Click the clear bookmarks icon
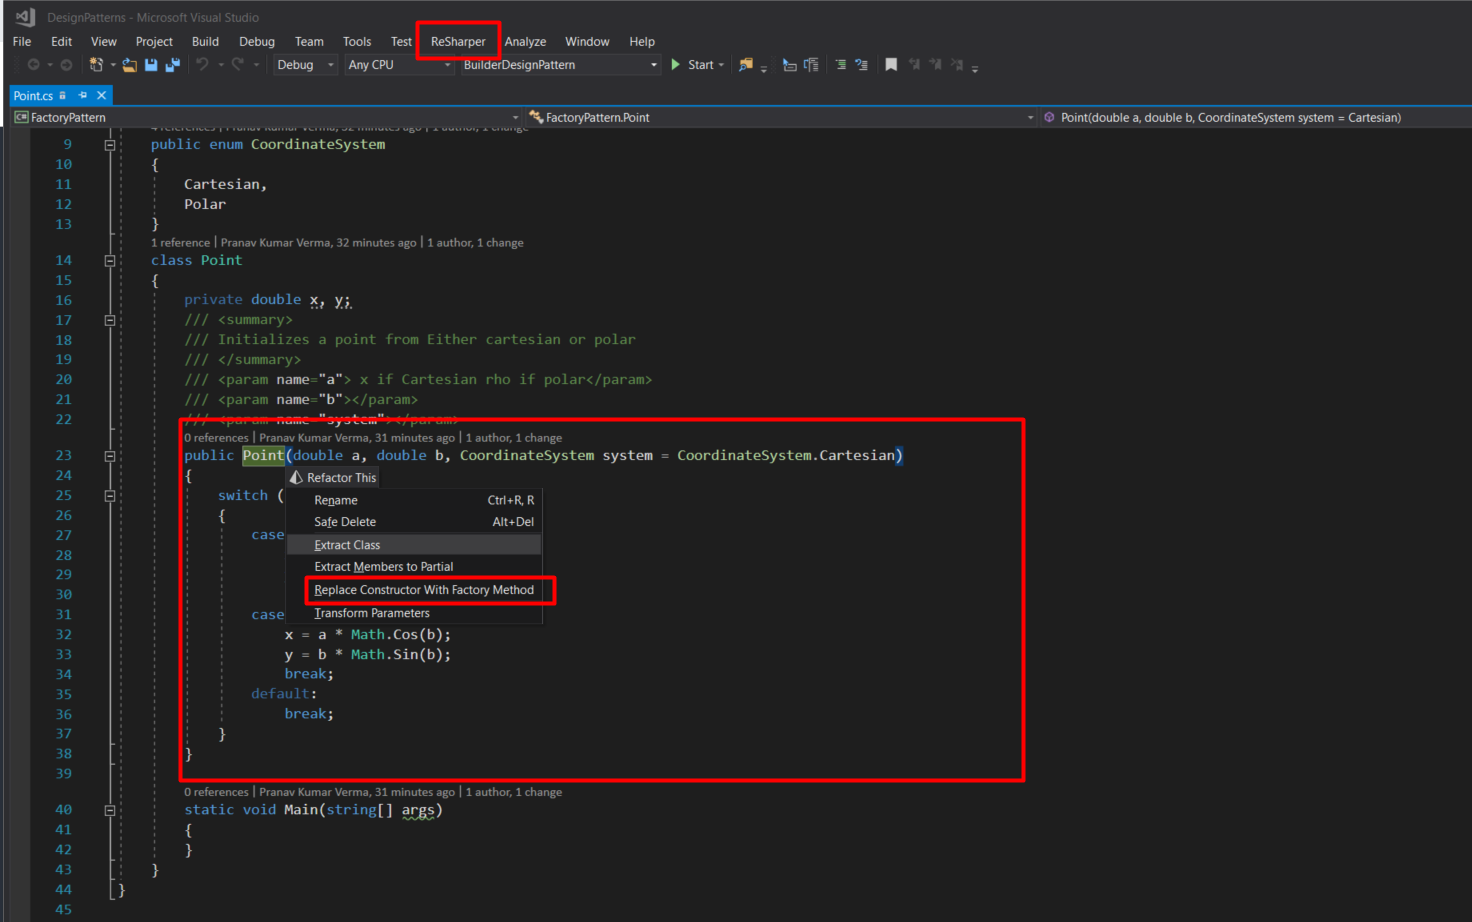Viewport: 1472px width, 922px height. tap(957, 65)
